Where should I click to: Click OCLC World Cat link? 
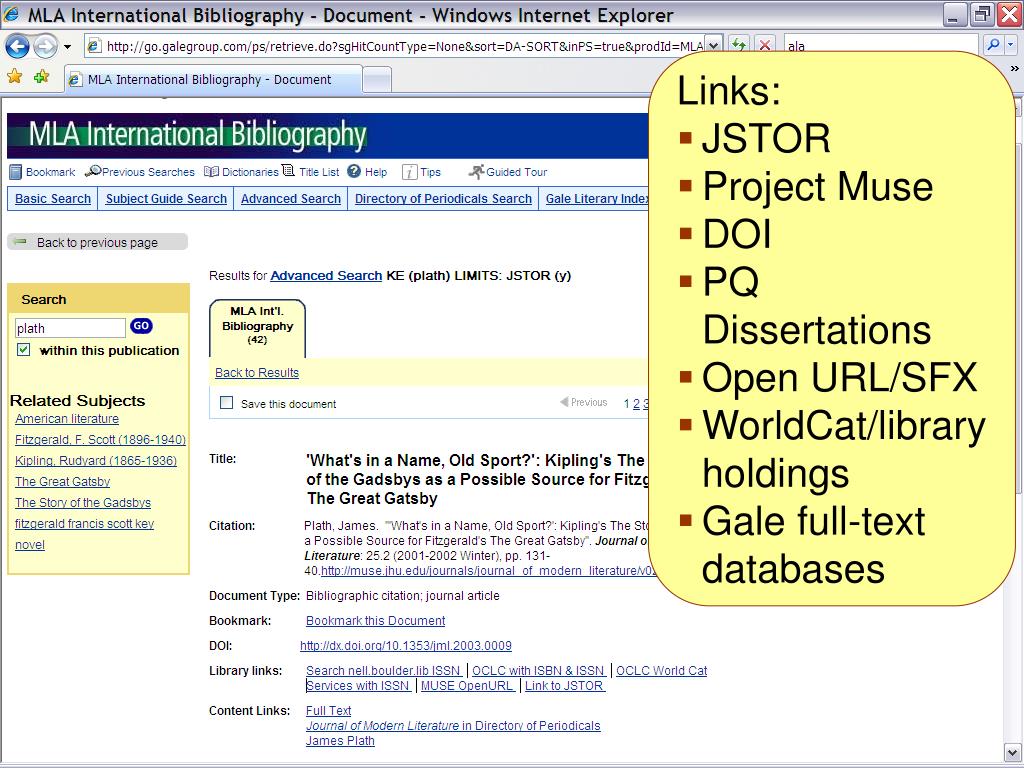(x=662, y=670)
